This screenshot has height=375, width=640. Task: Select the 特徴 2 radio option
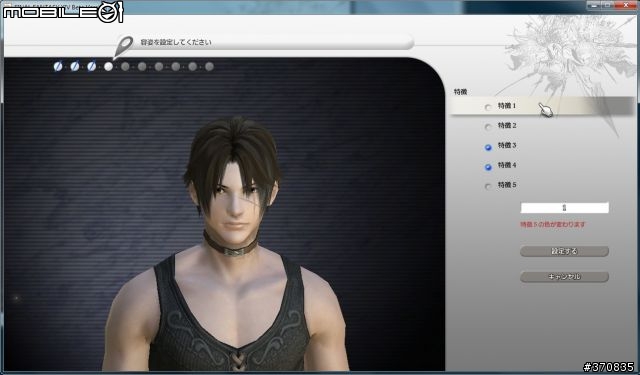tap(488, 127)
